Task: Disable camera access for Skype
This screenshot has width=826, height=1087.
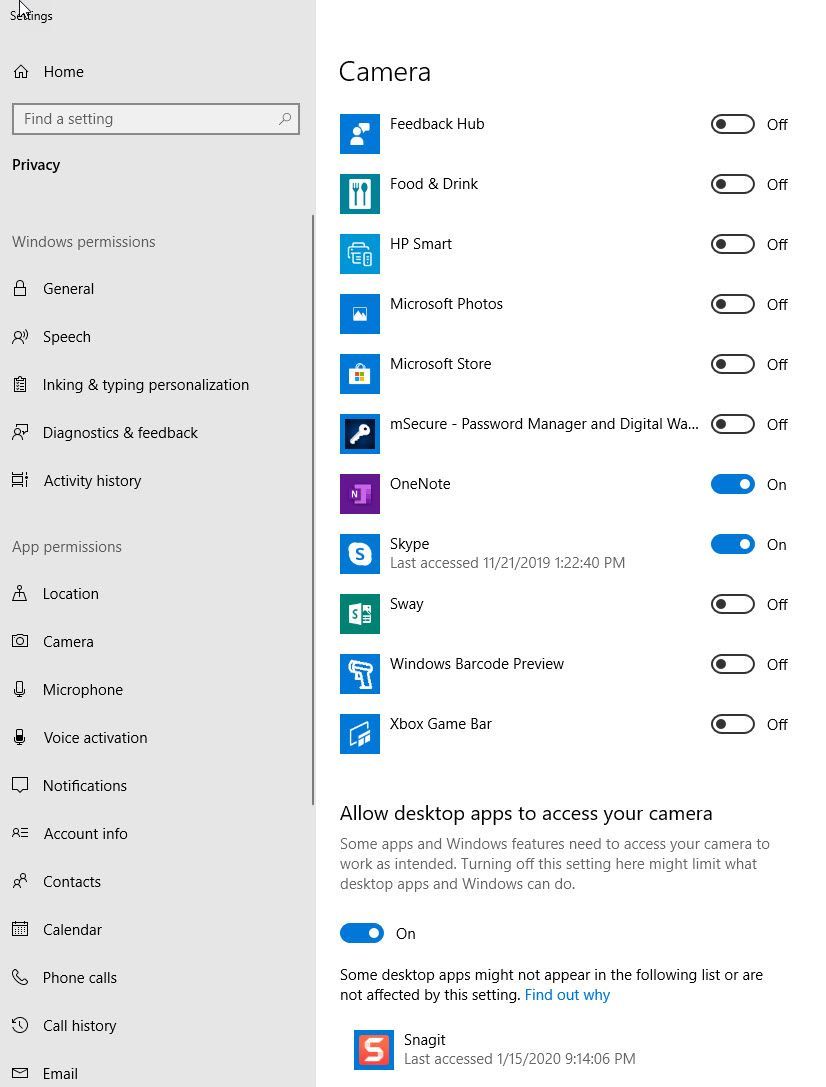Action: click(732, 544)
